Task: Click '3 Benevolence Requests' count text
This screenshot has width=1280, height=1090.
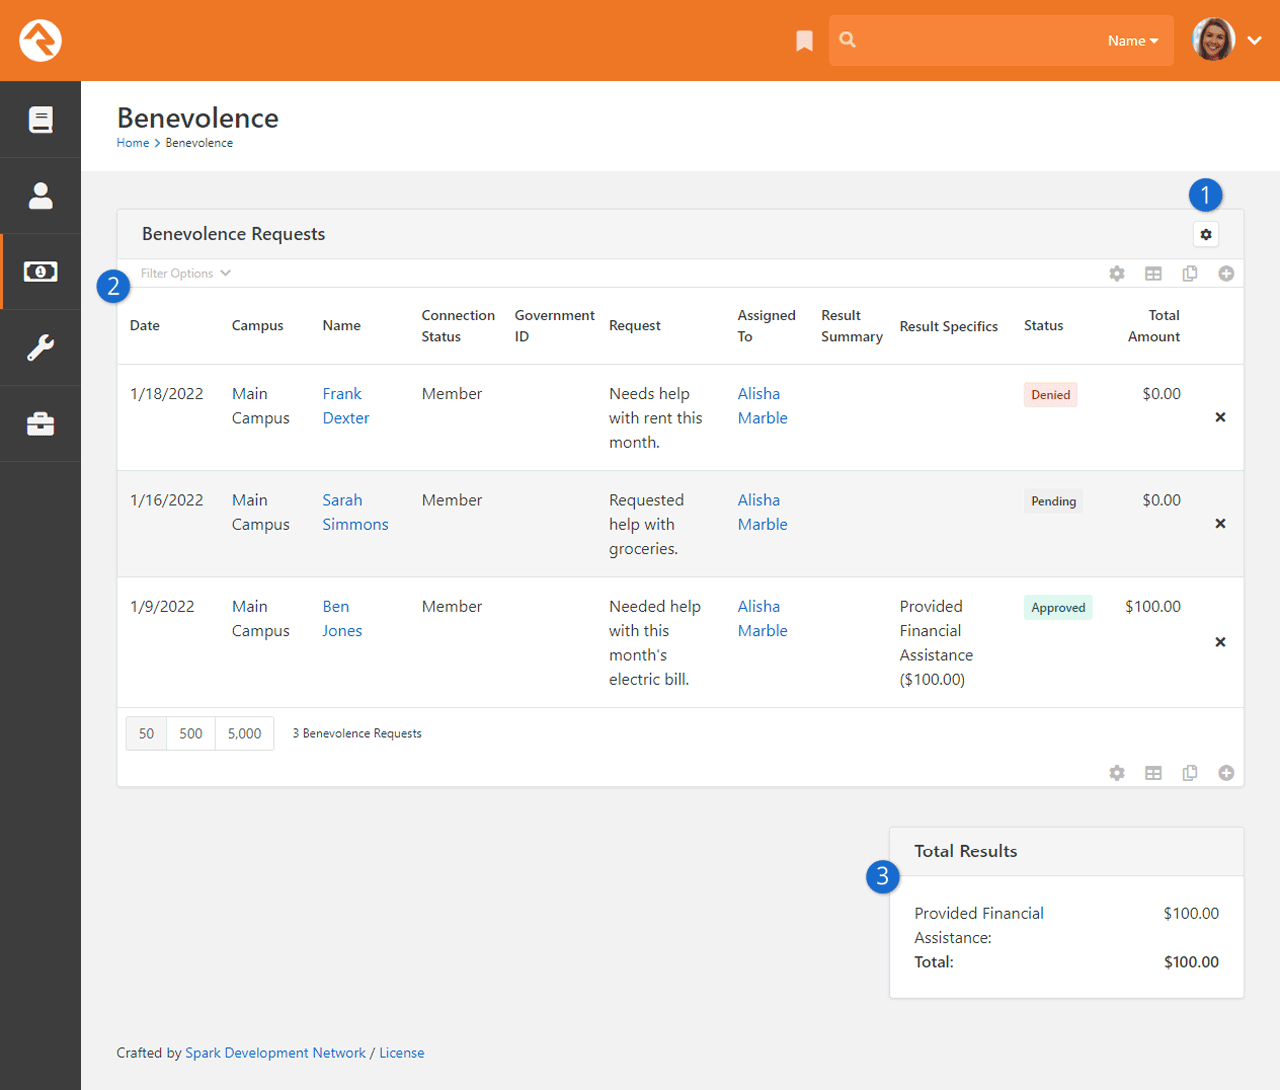Action: (x=357, y=734)
